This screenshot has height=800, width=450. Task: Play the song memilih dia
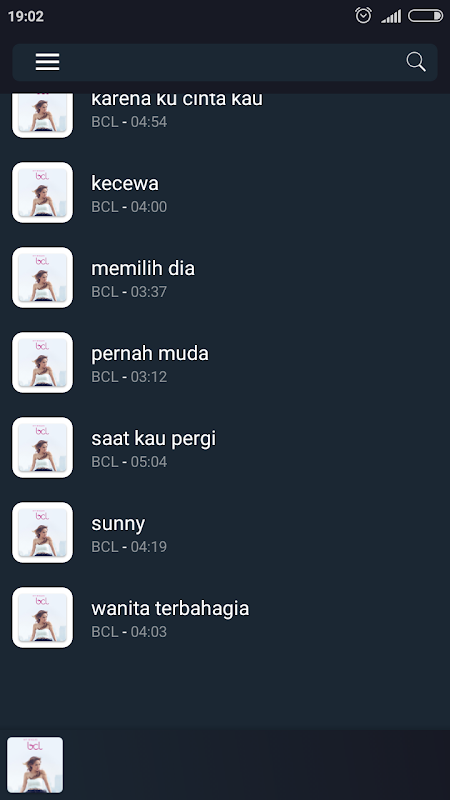(x=225, y=278)
